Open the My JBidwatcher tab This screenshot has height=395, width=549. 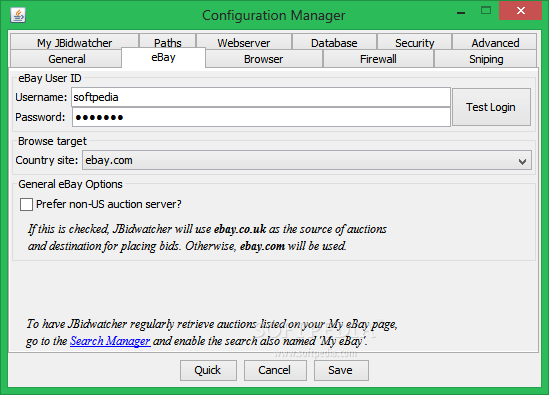coord(75,43)
